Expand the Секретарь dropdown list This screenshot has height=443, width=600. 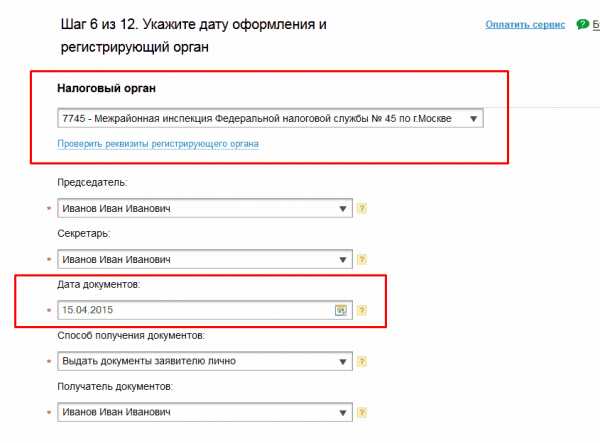(x=343, y=259)
